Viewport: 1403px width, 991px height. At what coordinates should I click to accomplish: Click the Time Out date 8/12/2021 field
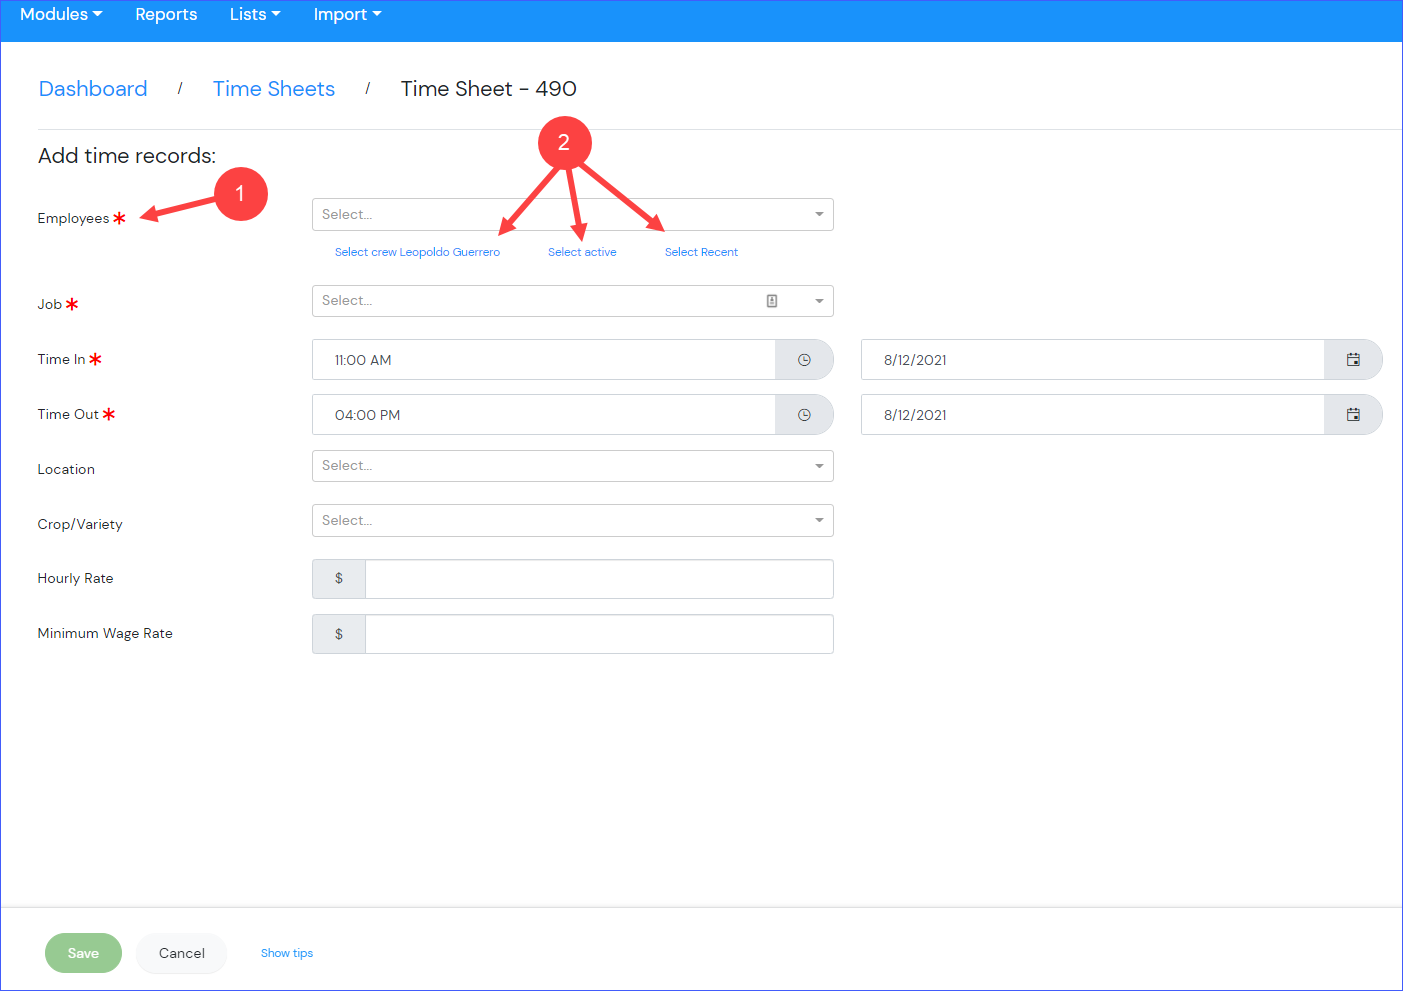tap(1093, 415)
